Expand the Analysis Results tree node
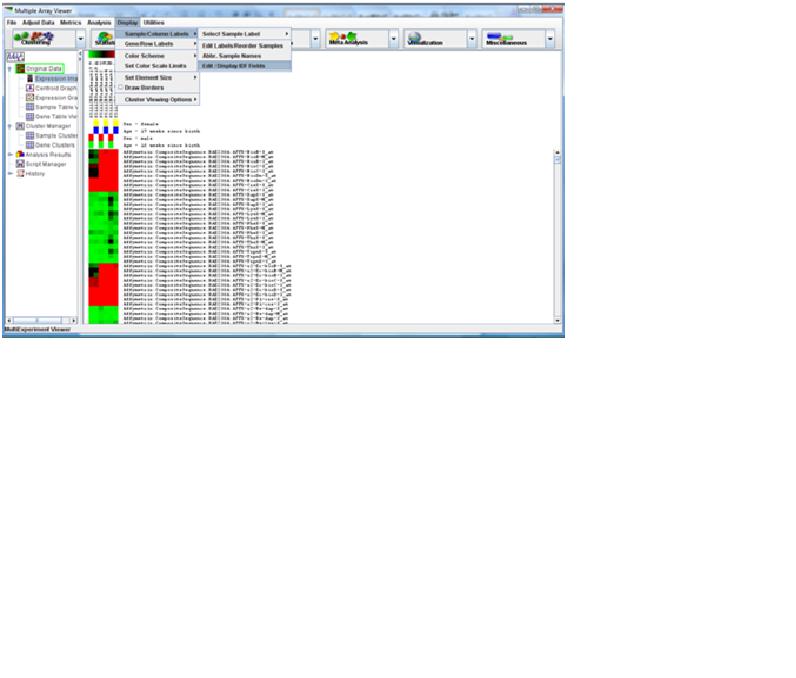This screenshot has width=796, height=678. coord(10,154)
